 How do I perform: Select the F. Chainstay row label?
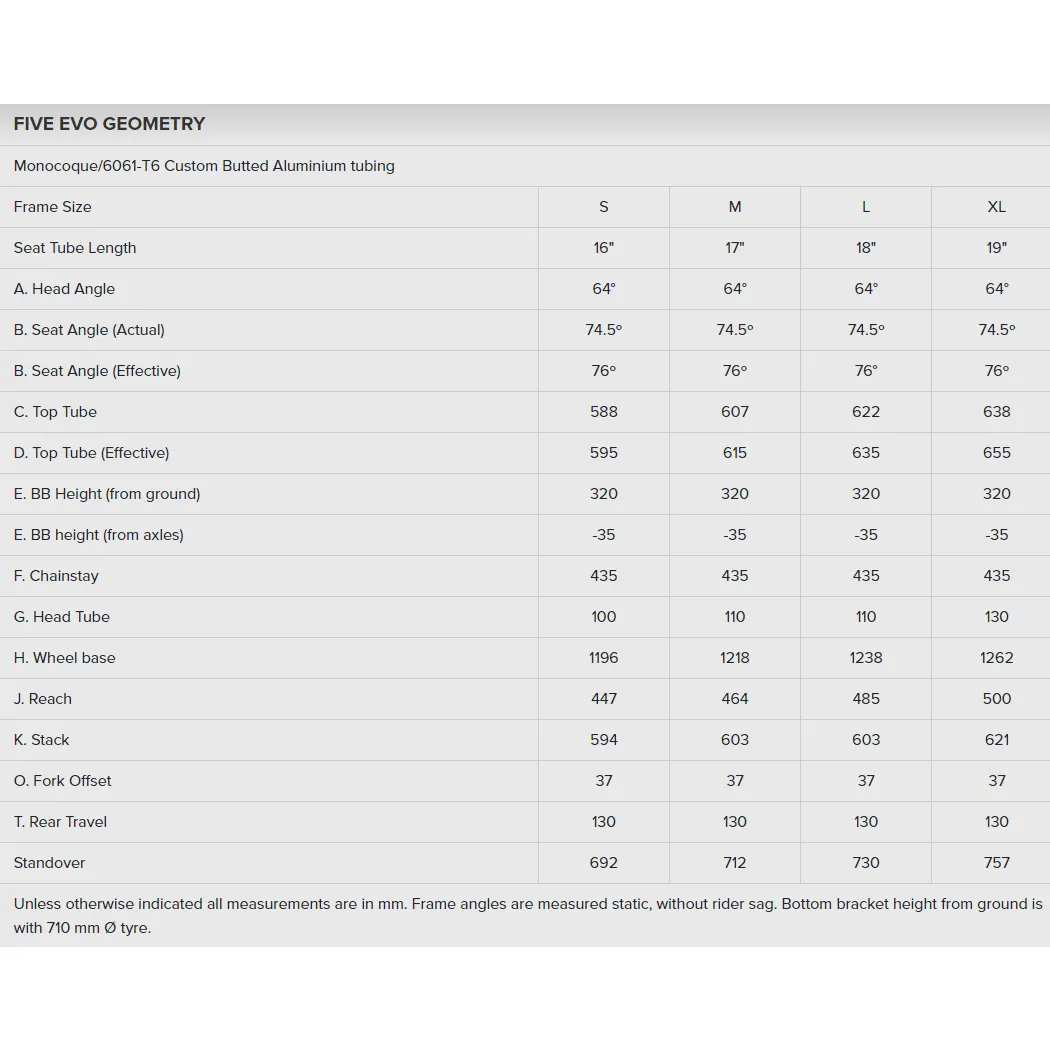click(56, 576)
